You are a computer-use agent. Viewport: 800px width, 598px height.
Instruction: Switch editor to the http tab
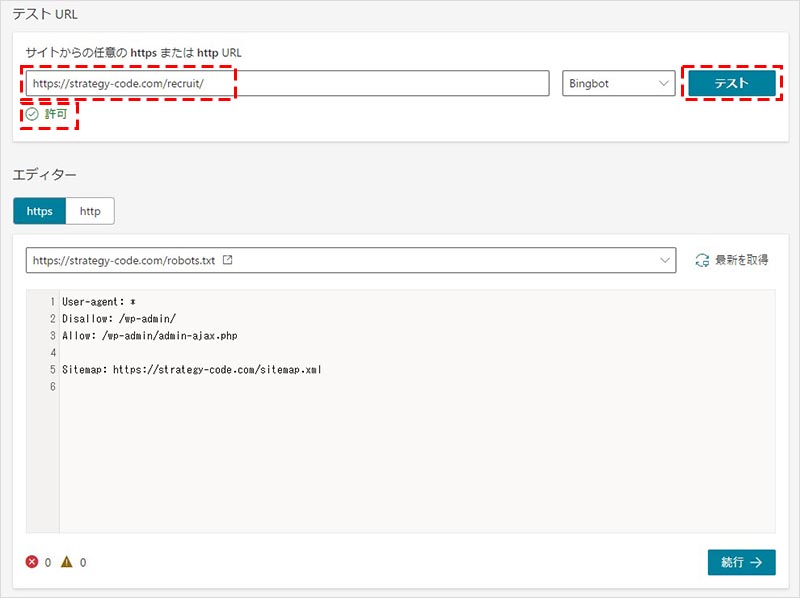click(x=90, y=211)
